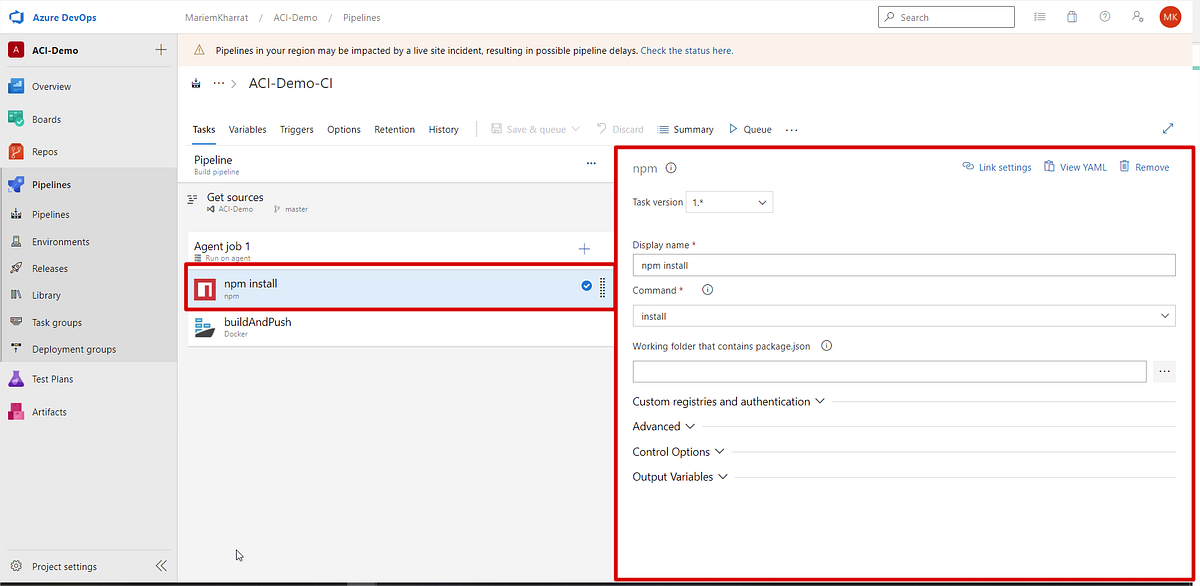Navigate to Test Plans
The width and height of the screenshot is (1200, 586).
pyautogui.click(x=52, y=378)
